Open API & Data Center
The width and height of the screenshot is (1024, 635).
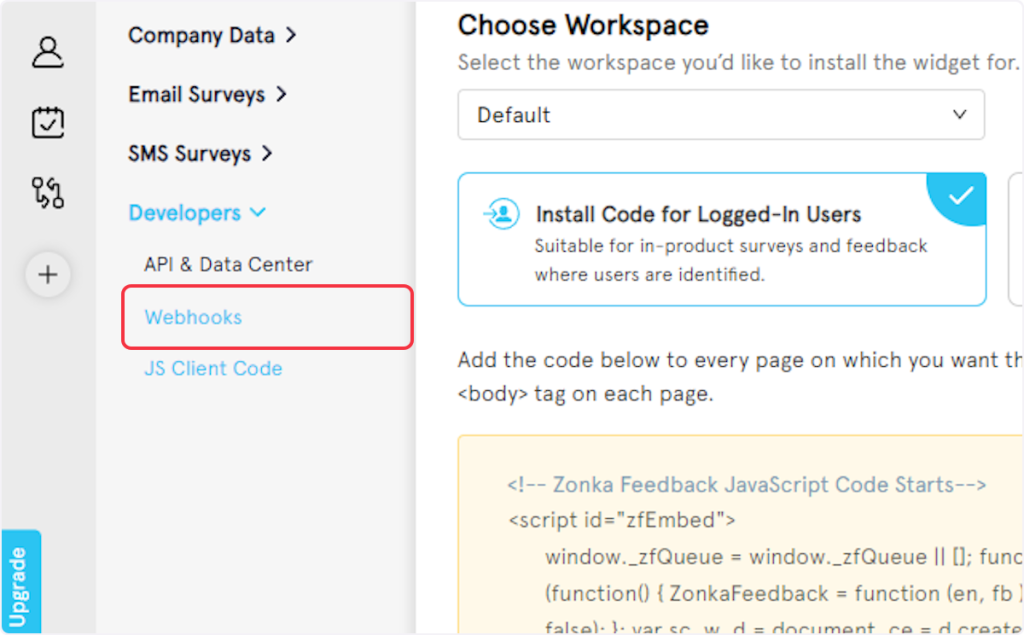tap(228, 265)
